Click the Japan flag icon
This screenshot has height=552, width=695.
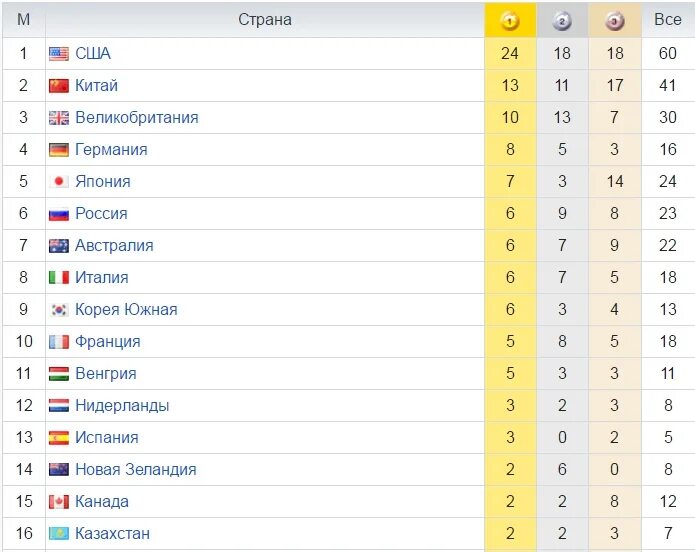[59, 181]
